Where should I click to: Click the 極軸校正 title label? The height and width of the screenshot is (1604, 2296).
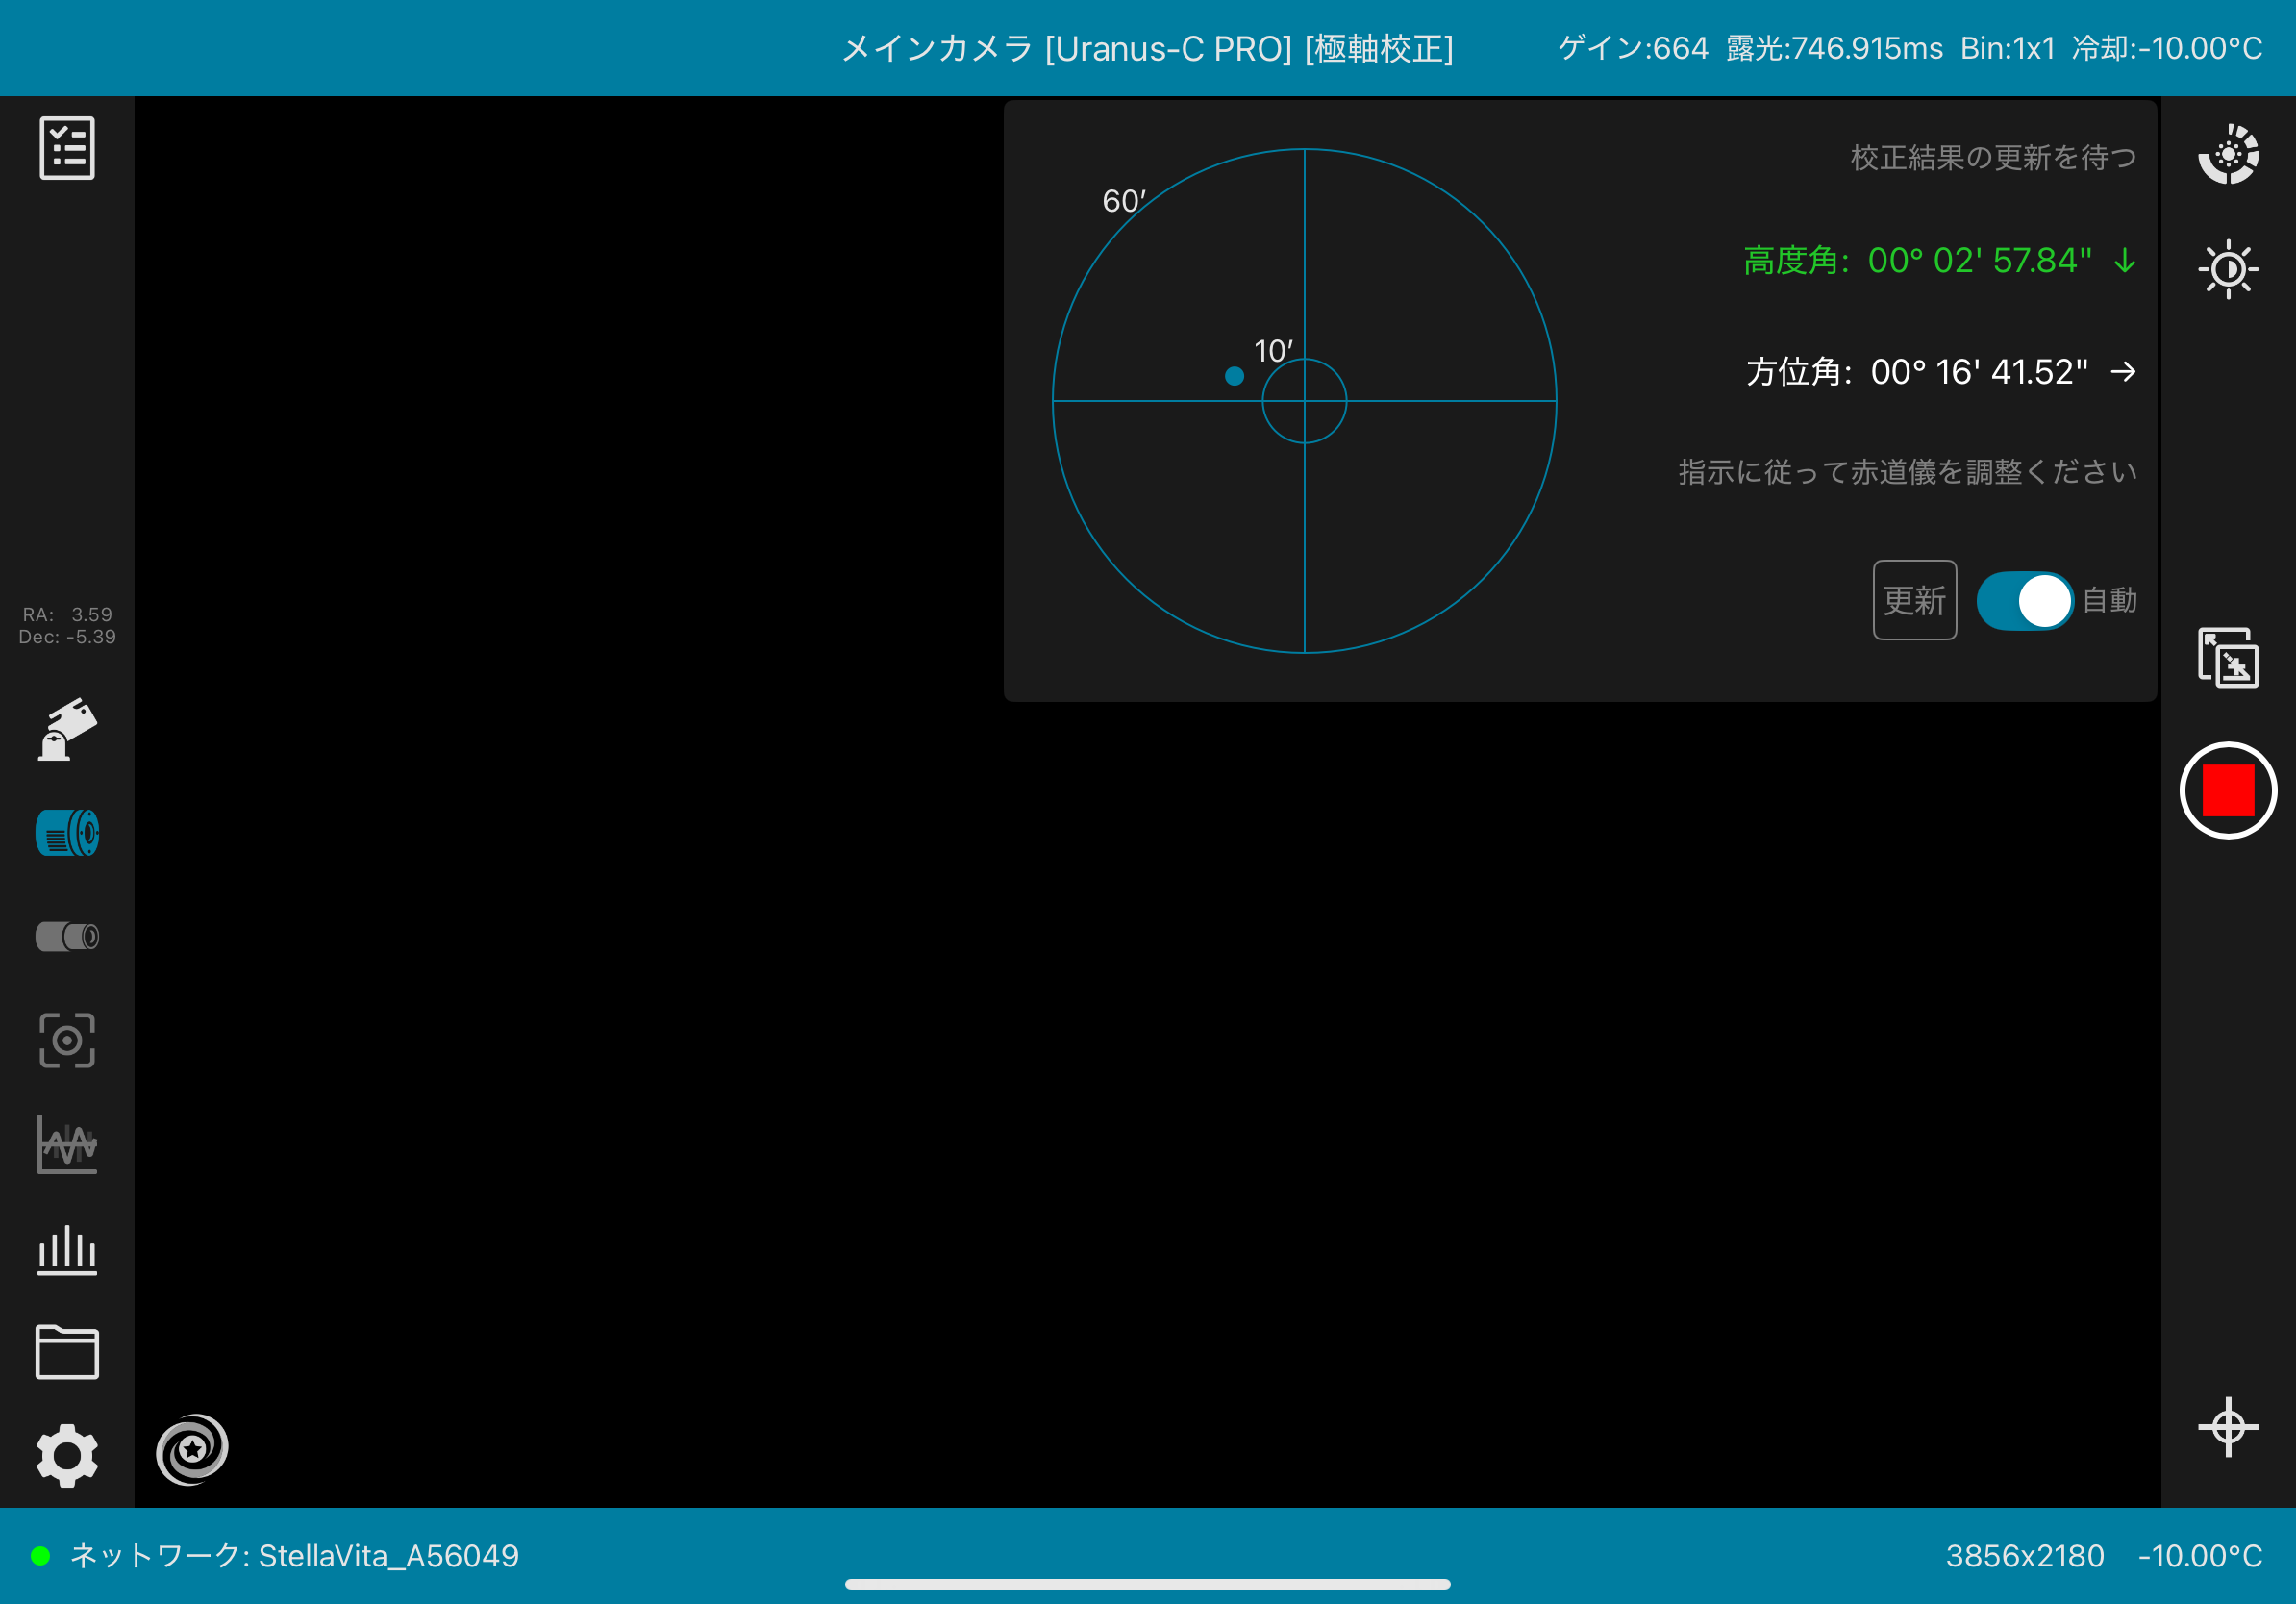(1379, 48)
